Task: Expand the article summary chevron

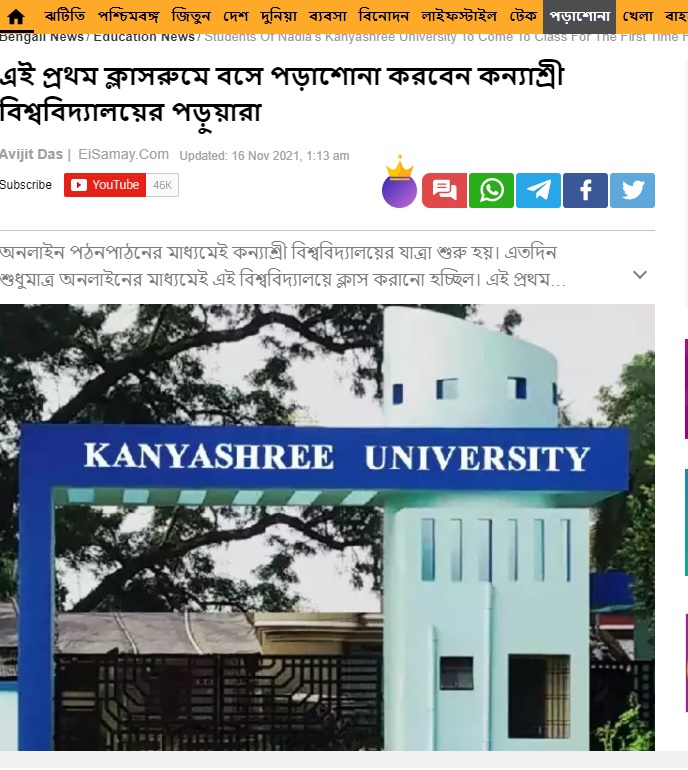Action: [639, 275]
